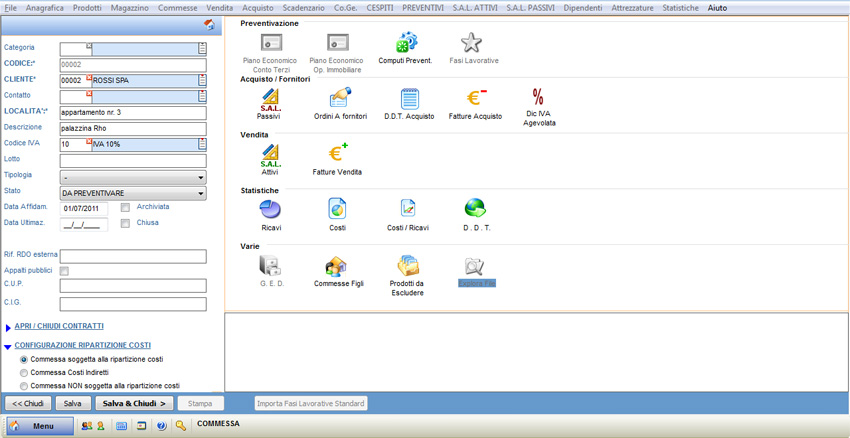Open Computi Prevent. icon
The image size is (850, 438).
pos(405,43)
